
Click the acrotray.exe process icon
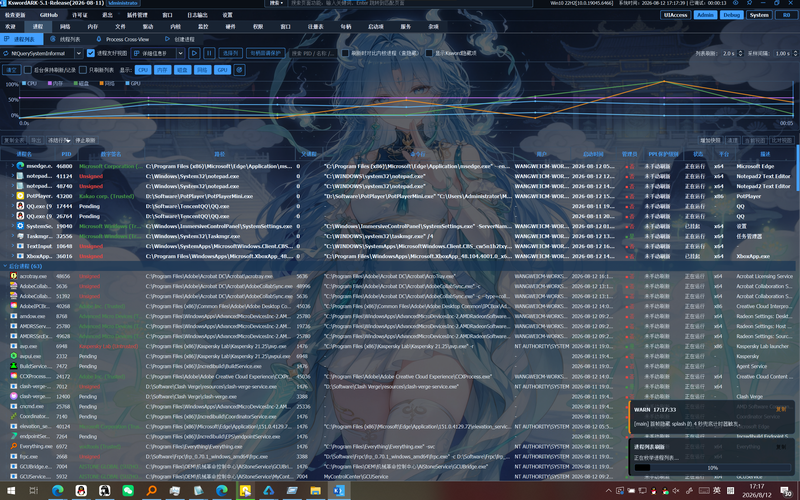14,276
